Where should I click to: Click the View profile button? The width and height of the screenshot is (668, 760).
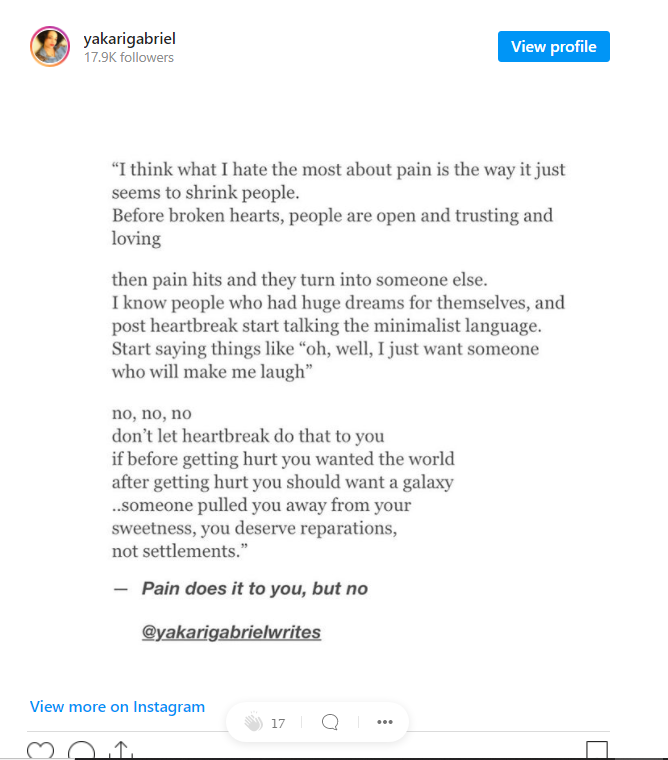(554, 47)
